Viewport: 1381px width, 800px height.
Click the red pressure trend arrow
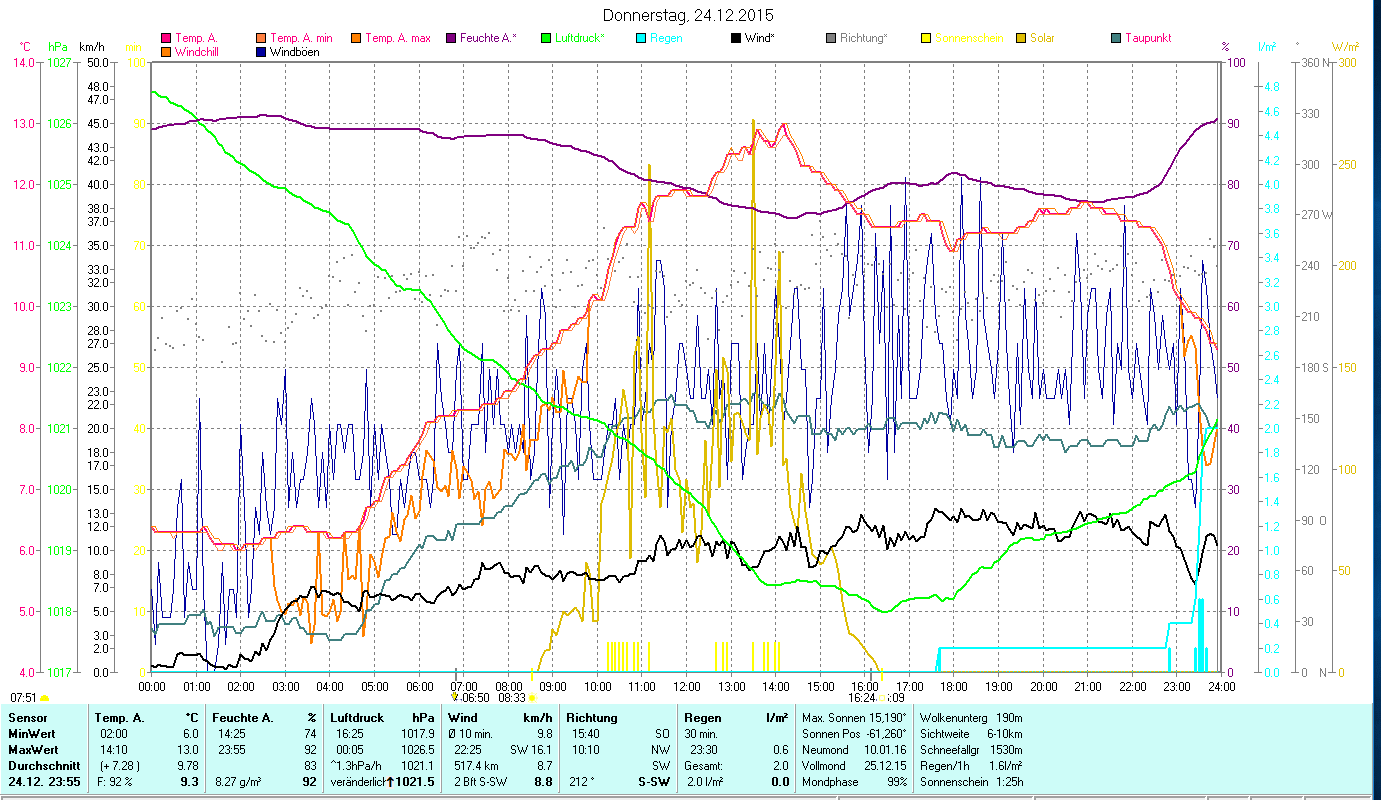pos(391,782)
